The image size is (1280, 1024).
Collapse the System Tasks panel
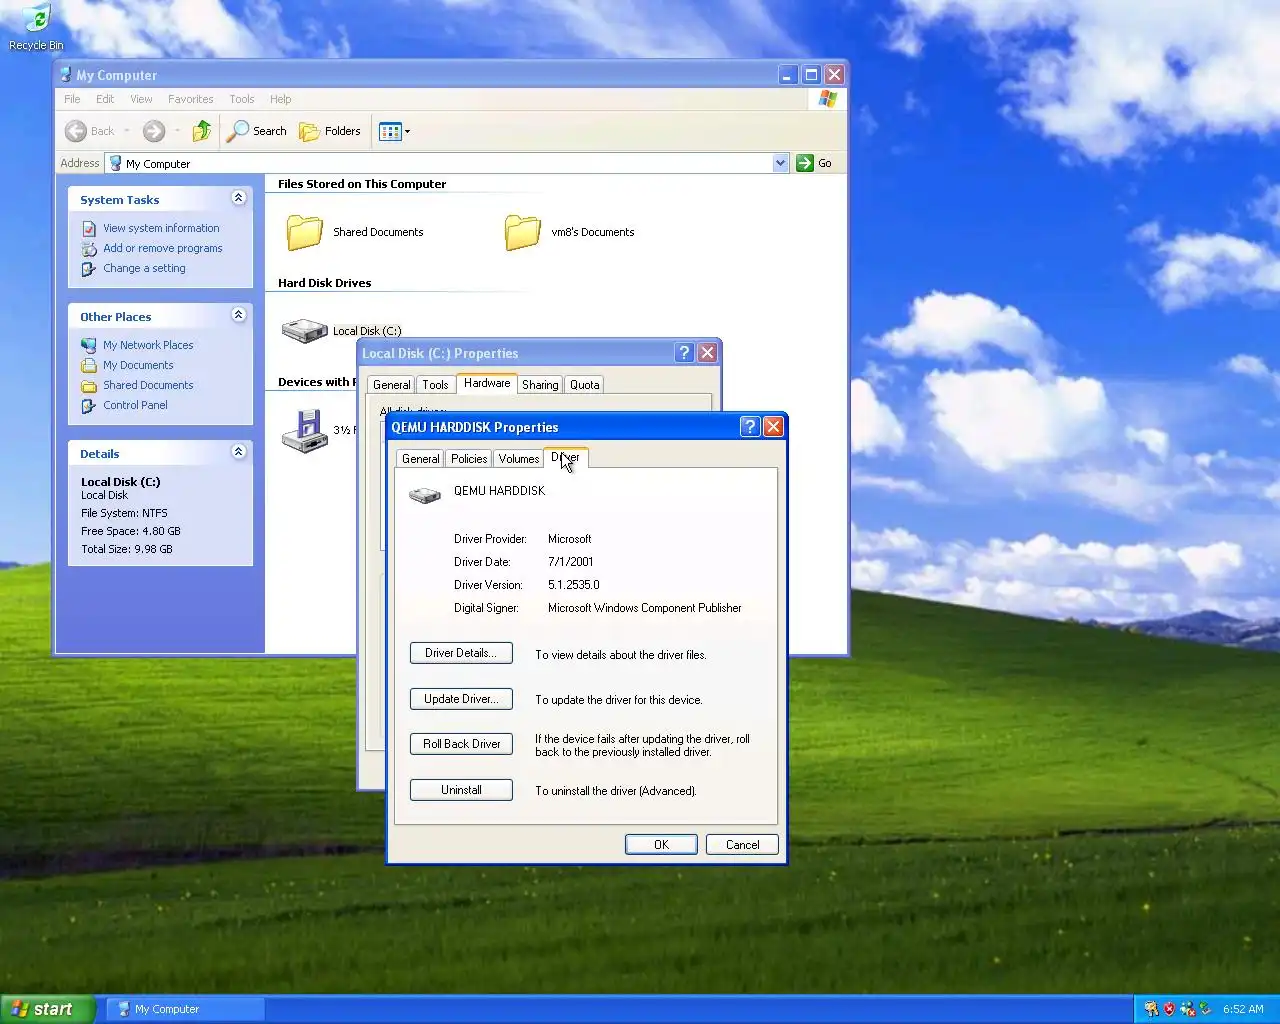pyautogui.click(x=238, y=198)
